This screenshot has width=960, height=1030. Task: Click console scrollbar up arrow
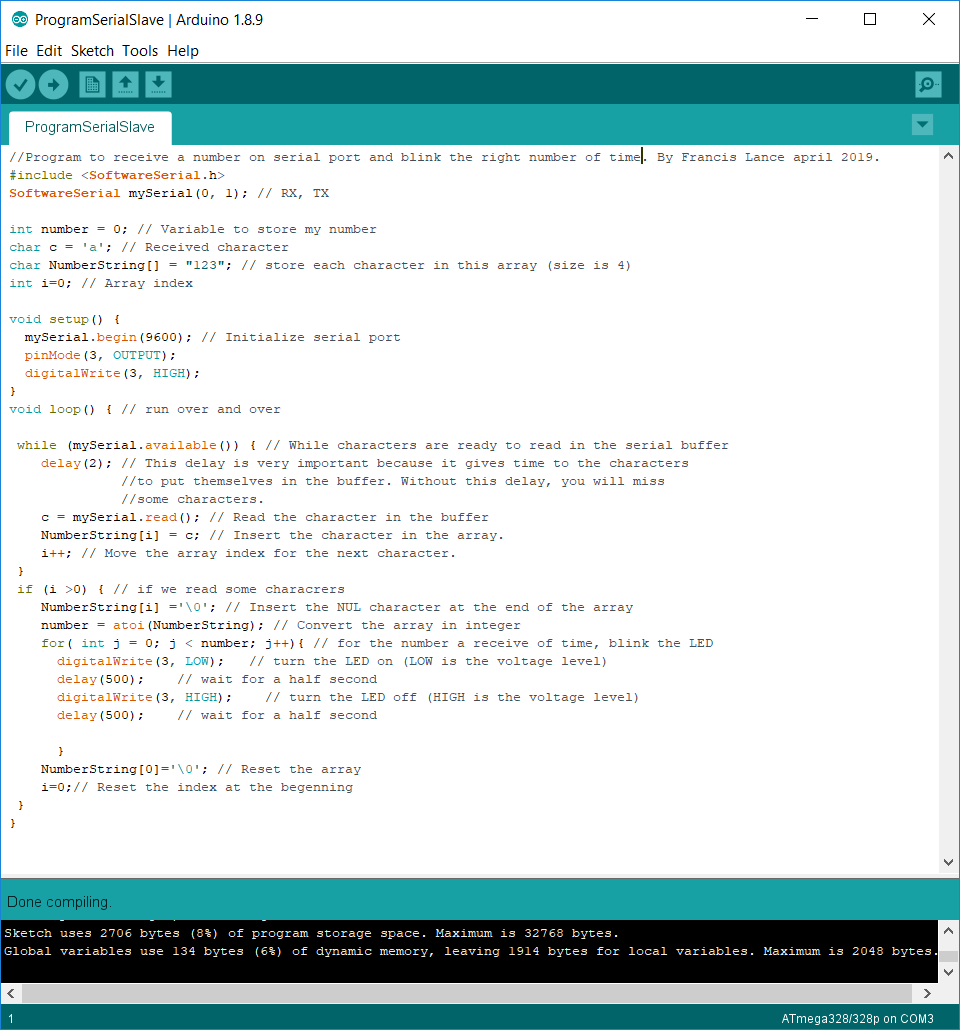point(948,931)
